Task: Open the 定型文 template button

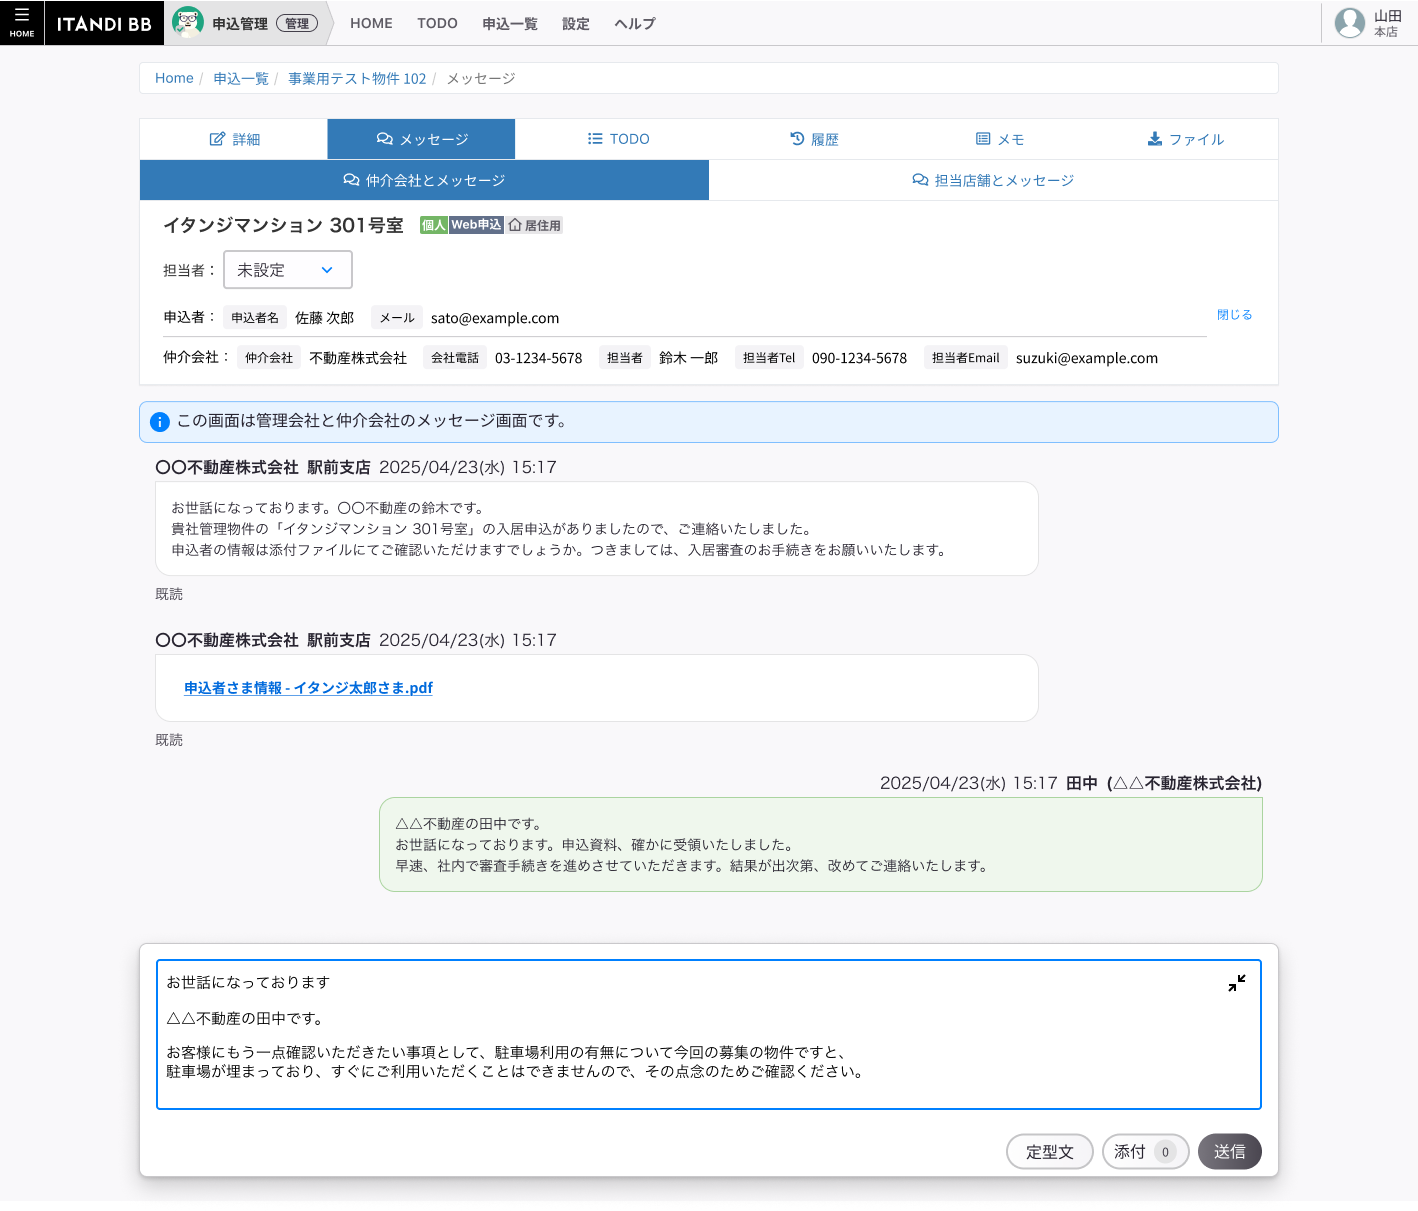Action: tap(1050, 1152)
